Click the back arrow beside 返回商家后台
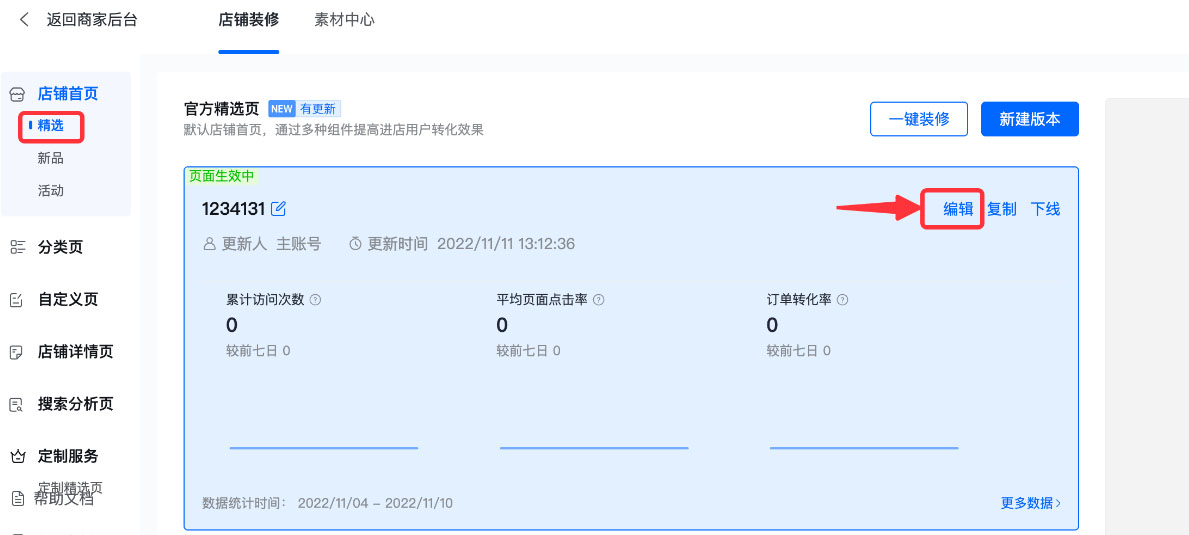 pos(24,20)
